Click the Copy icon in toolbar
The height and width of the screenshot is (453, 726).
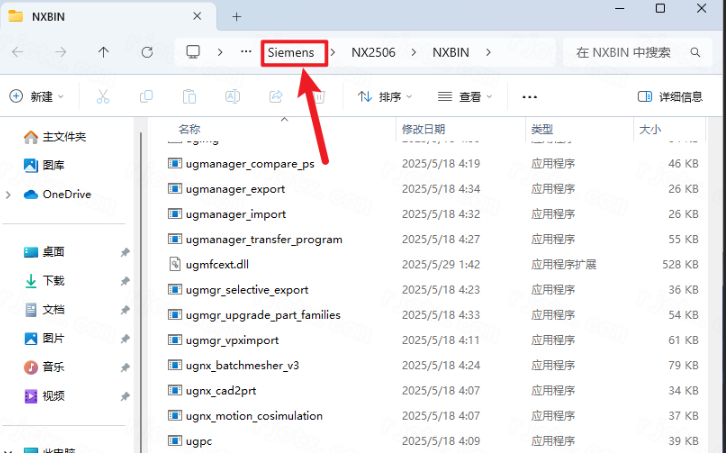[x=146, y=97]
